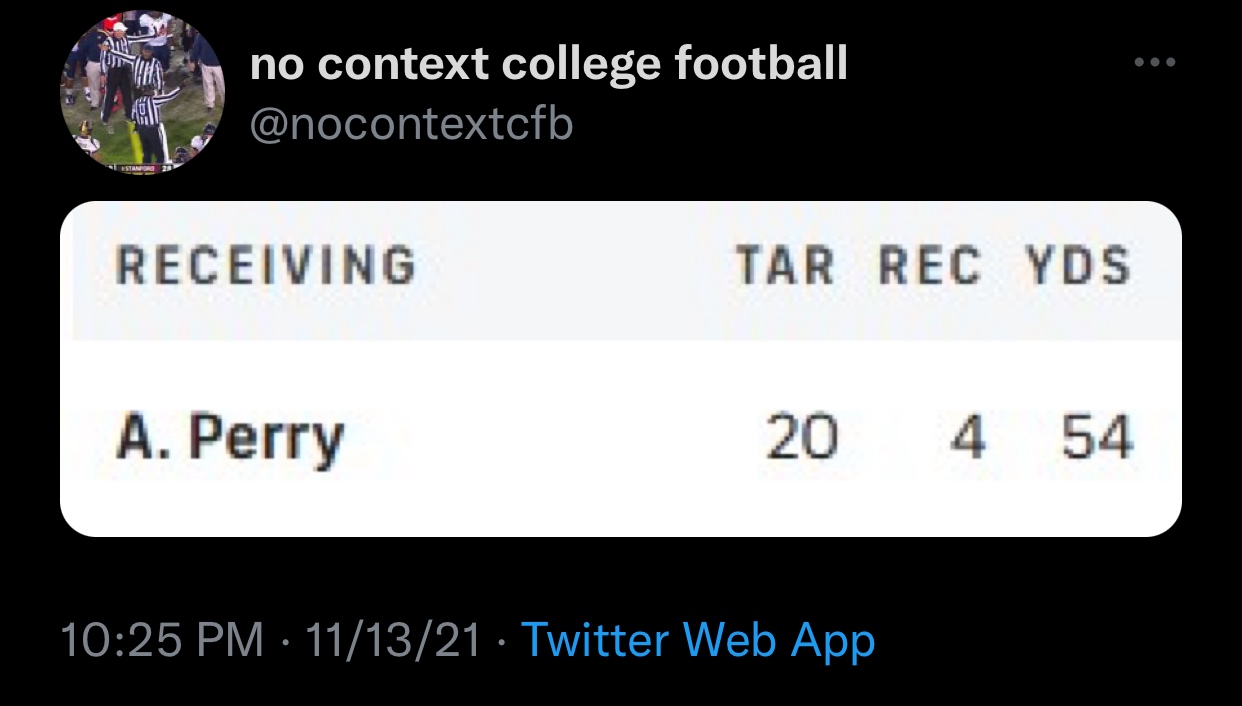Select the 54 yards value

(1097, 439)
